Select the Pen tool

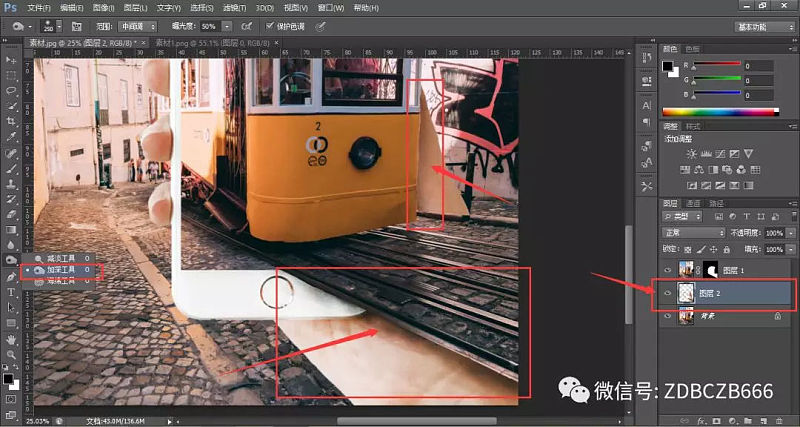point(10,277)
